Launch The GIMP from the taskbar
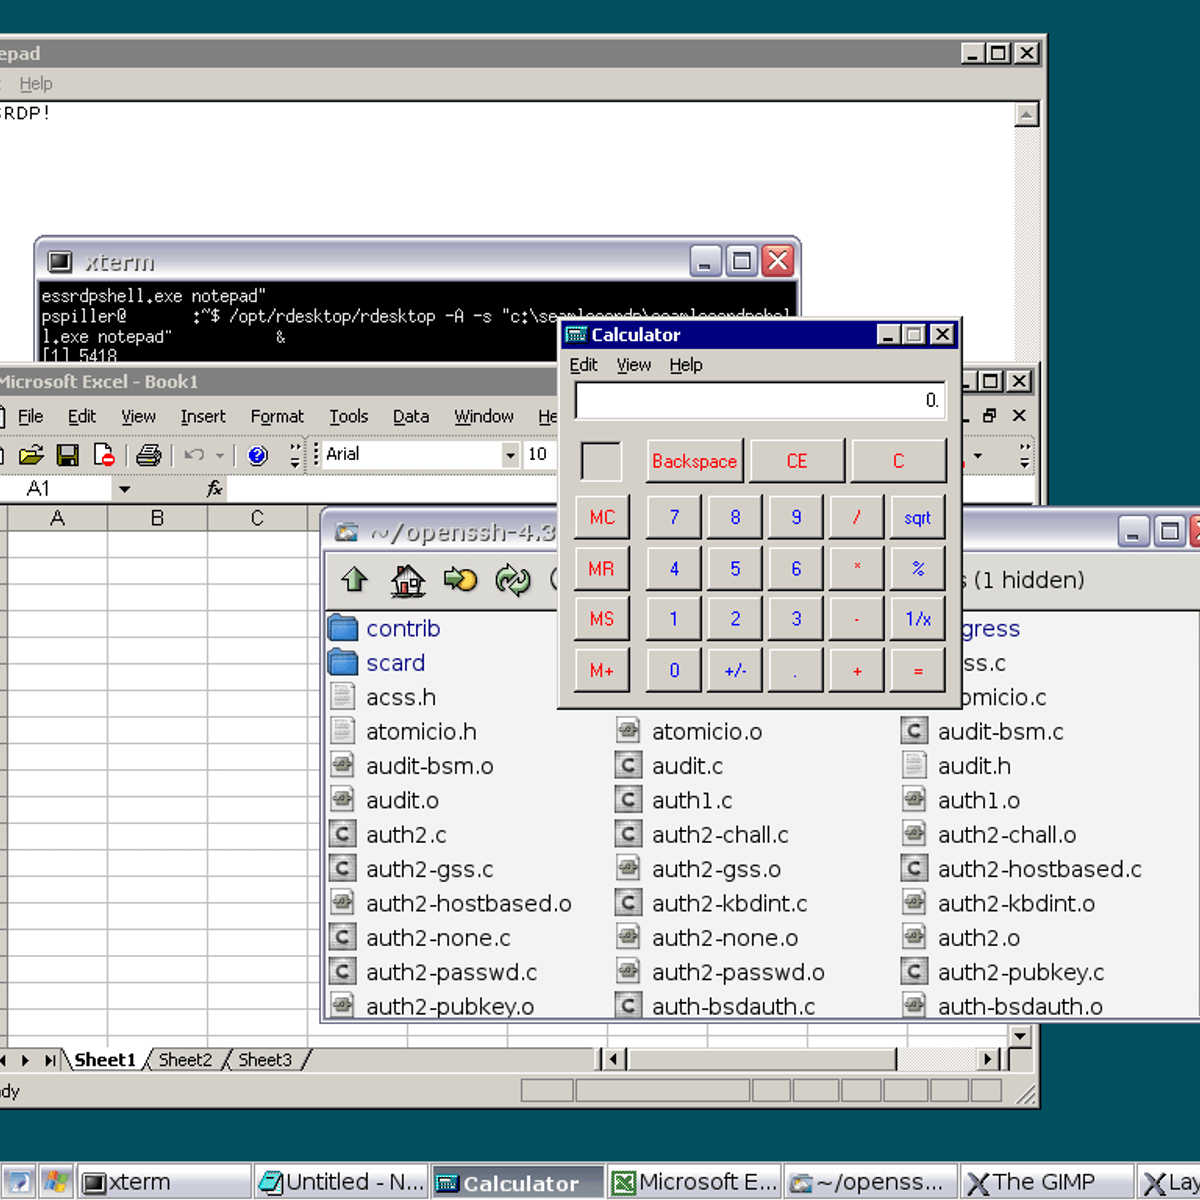1200x1200 pixels. (1046, 1181)
